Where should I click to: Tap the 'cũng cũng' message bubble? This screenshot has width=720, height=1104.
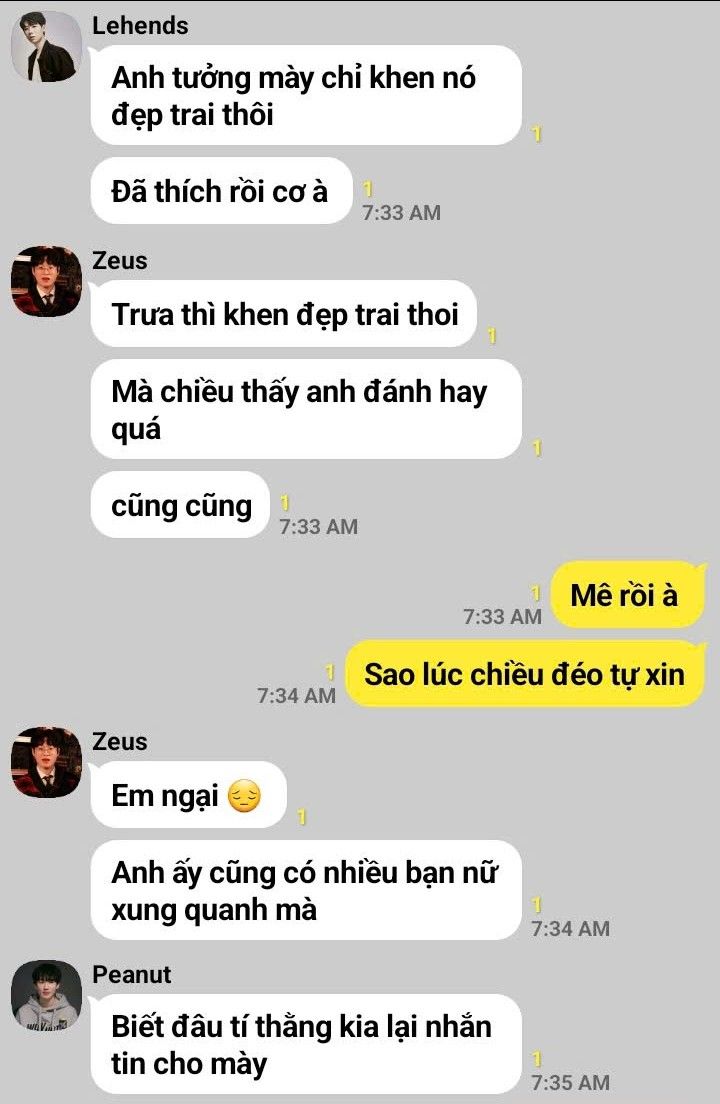180,505
